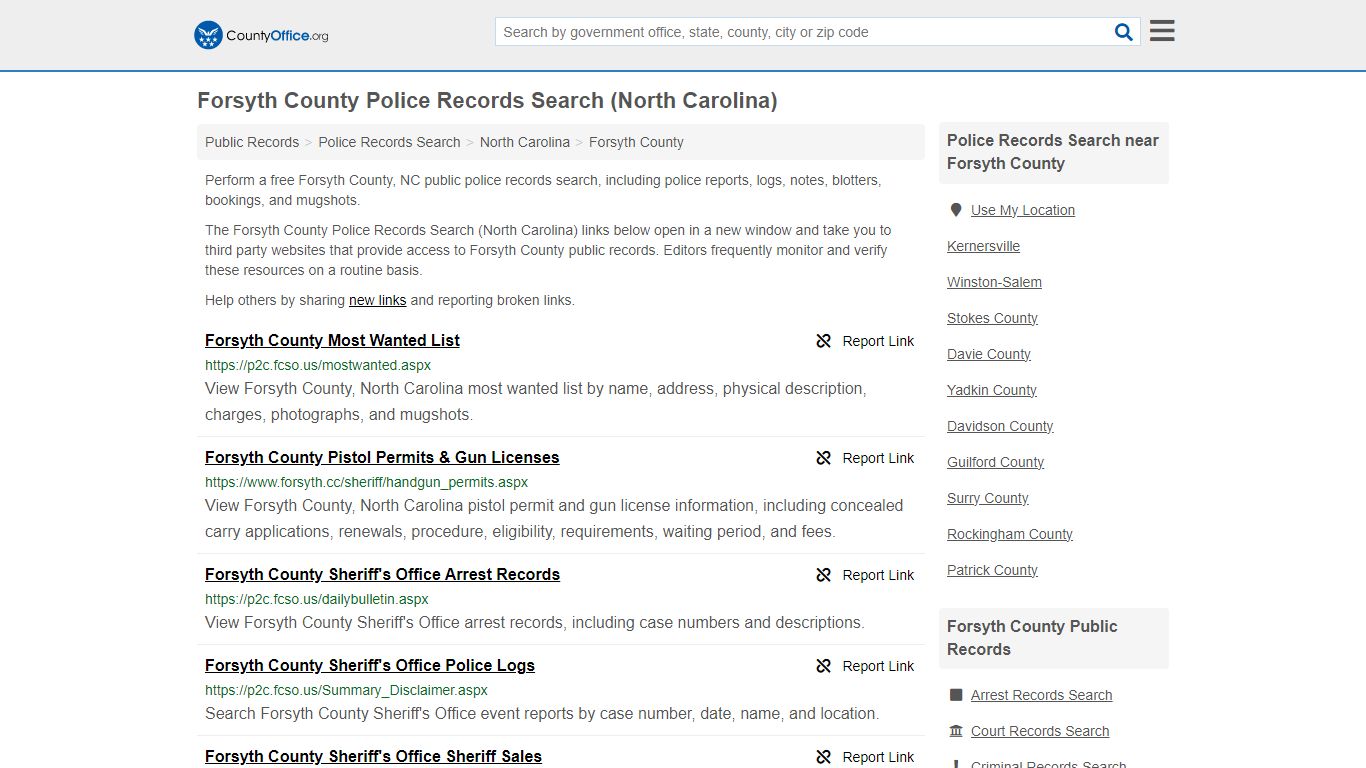Click the Arrest Records Search square icon
The height and width of the screenshot is (768, 1366).
956,695
